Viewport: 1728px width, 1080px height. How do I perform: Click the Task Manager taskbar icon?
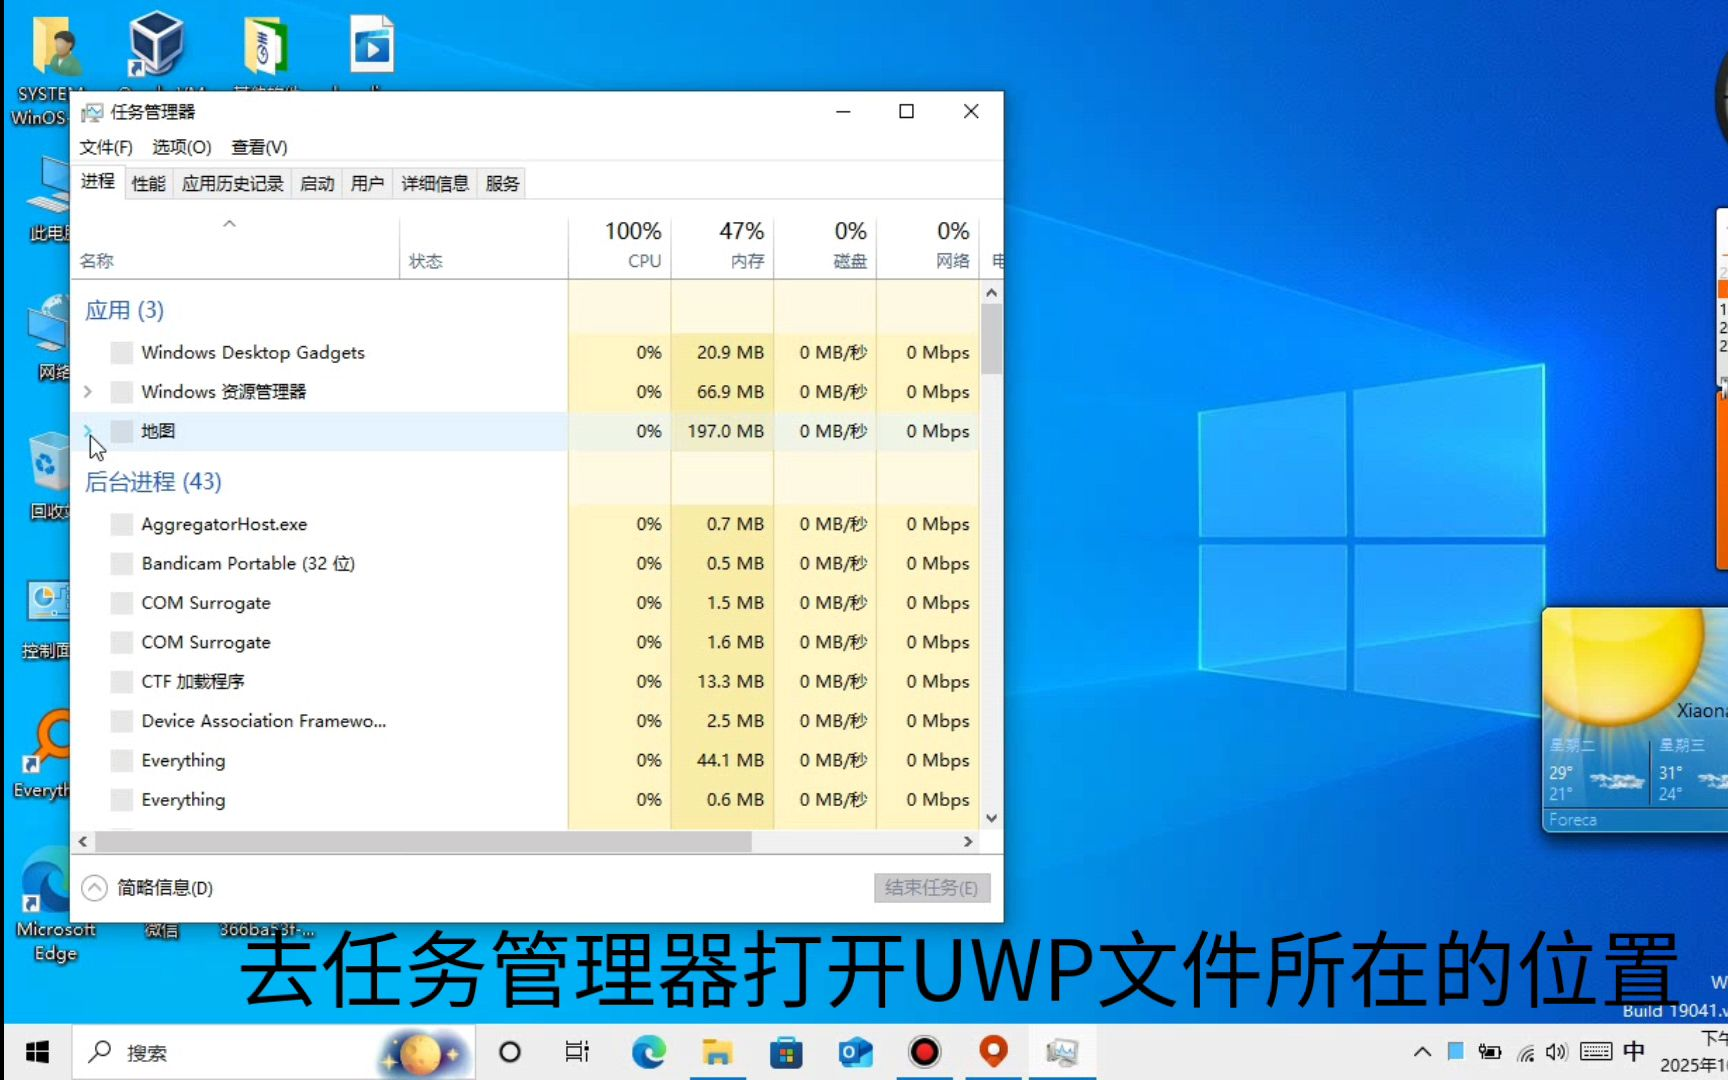pos(1062,1052)
